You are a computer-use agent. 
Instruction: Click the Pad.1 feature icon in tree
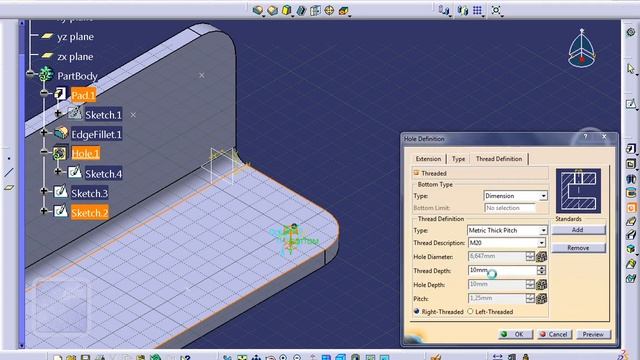60,94
